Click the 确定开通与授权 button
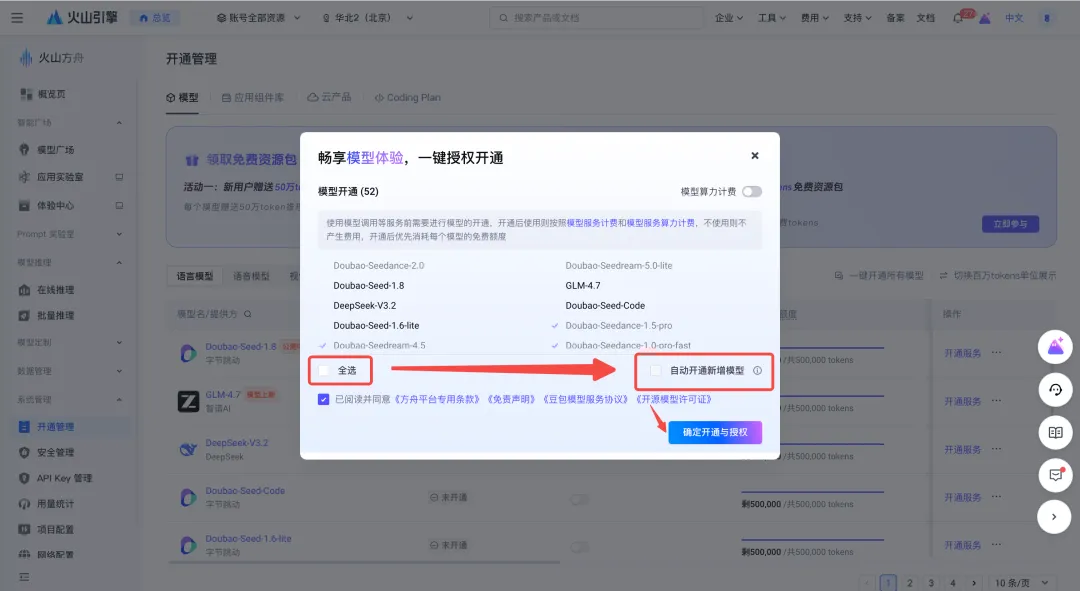Image resolution: width=1080 pixels, height=591 pixels. click(715, 432)
